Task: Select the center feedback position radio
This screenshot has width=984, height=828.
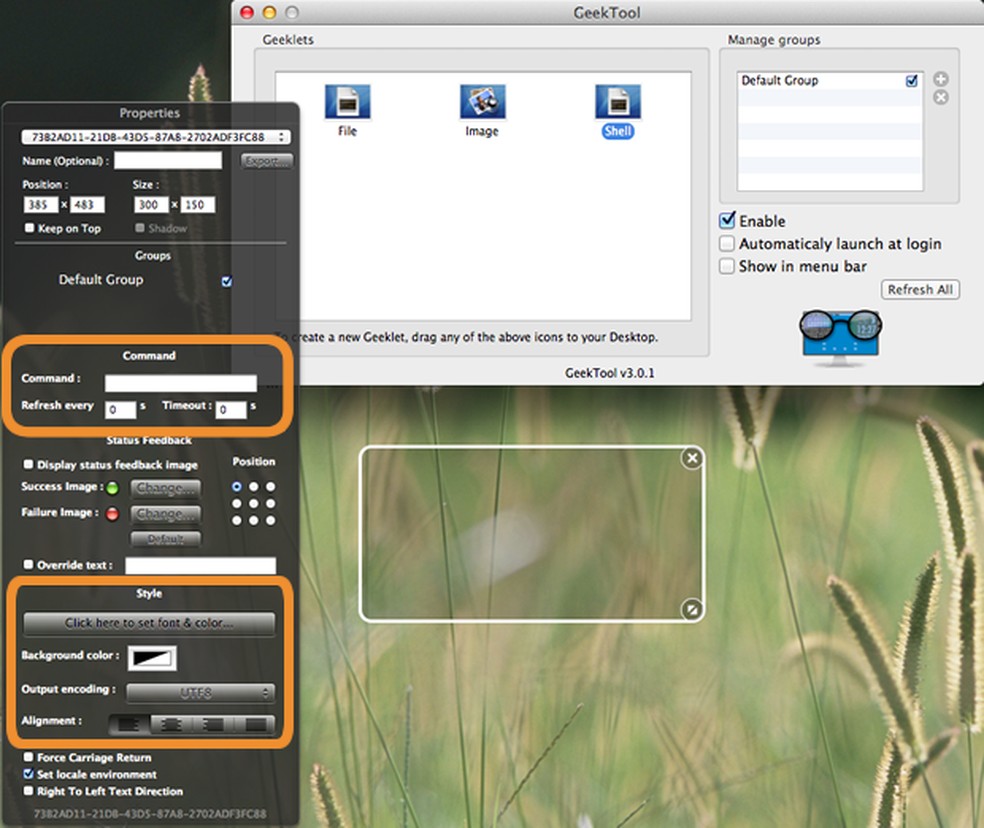Action: (x=254, y=503)
